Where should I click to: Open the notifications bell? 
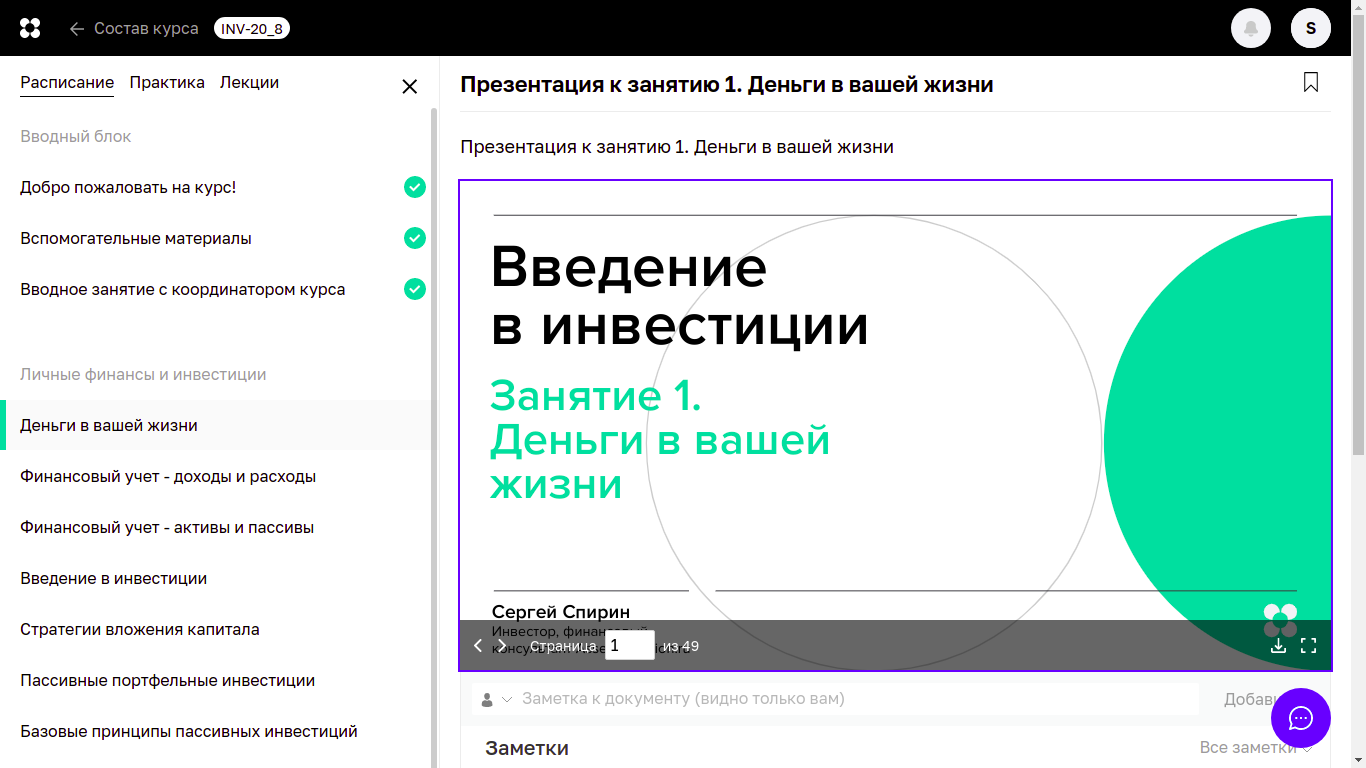pos(1251,28)
